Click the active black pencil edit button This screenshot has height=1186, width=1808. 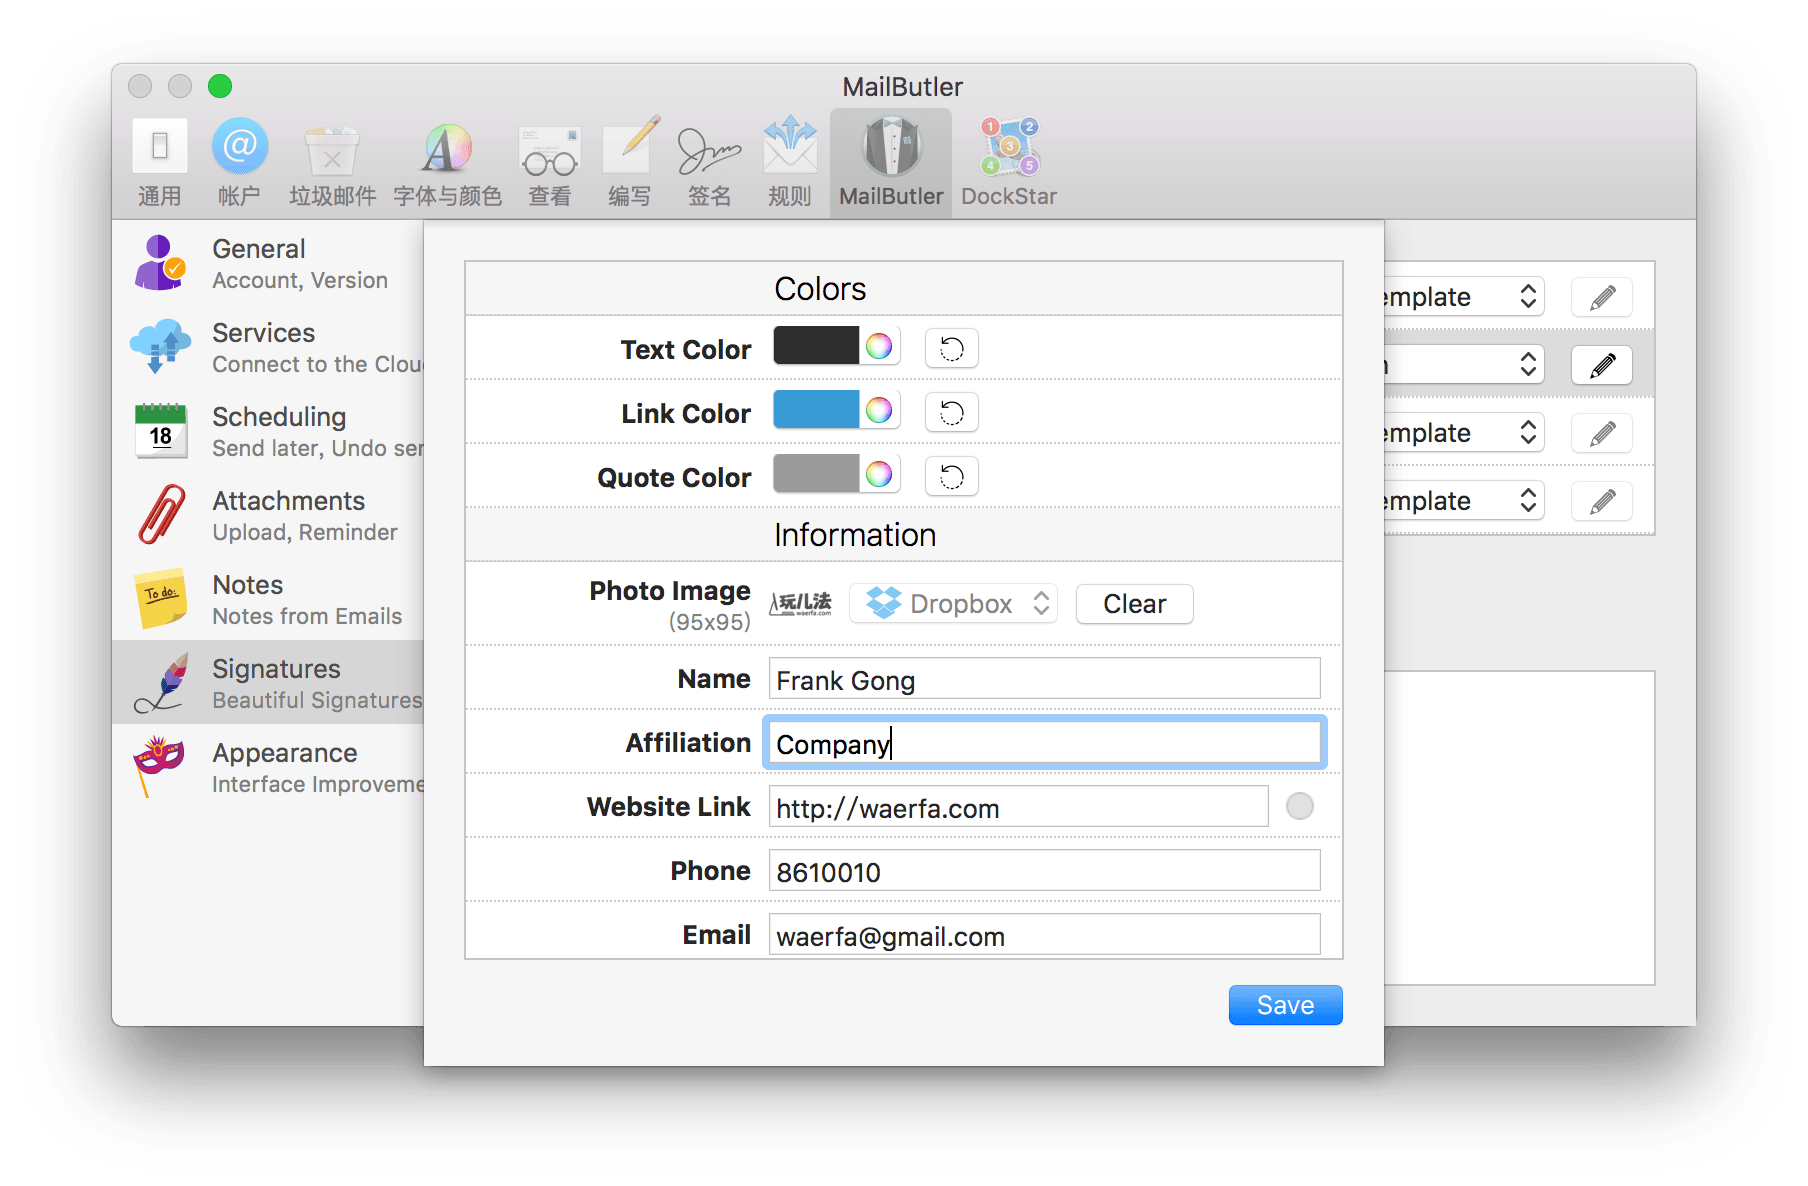point(1602,365)
